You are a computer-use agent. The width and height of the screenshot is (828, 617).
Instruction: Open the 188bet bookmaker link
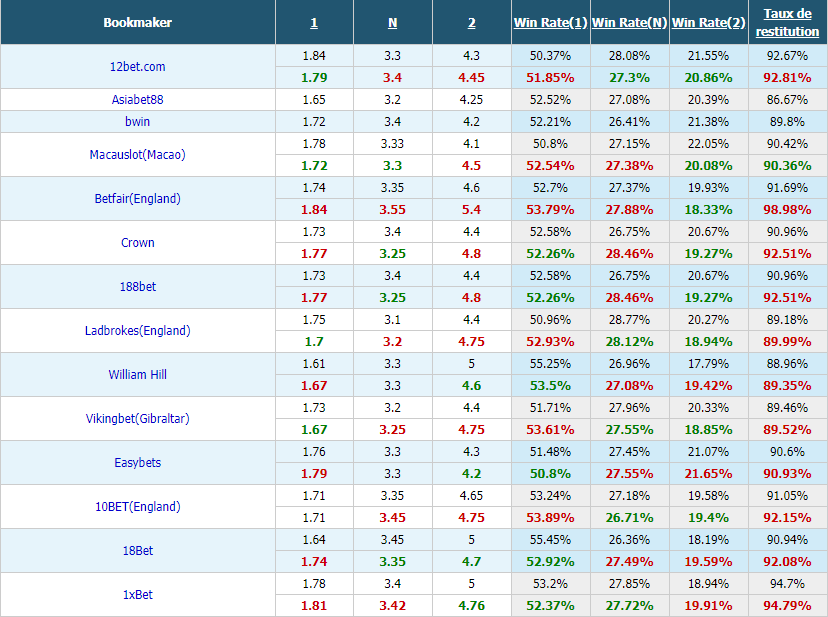(x=137, y=286)
